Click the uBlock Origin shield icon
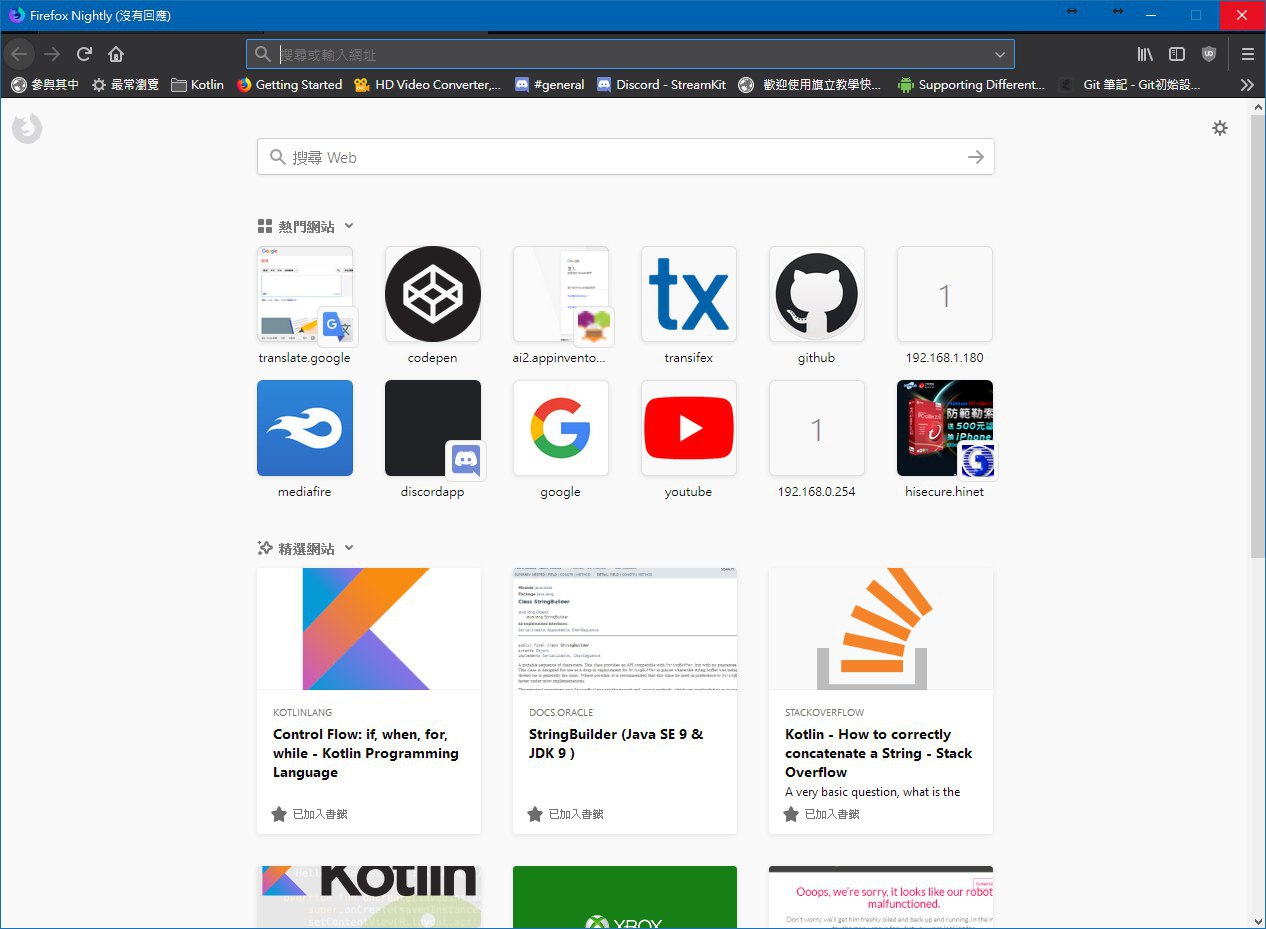 click(x=1209, y=54)
